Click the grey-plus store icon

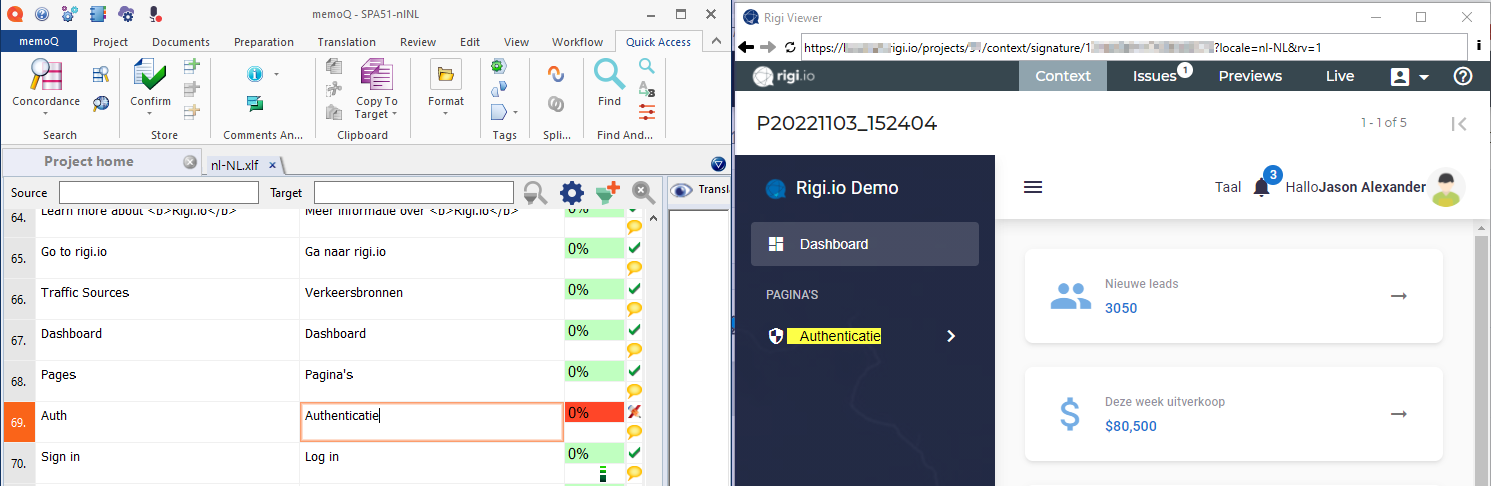(x=192, y=89)
